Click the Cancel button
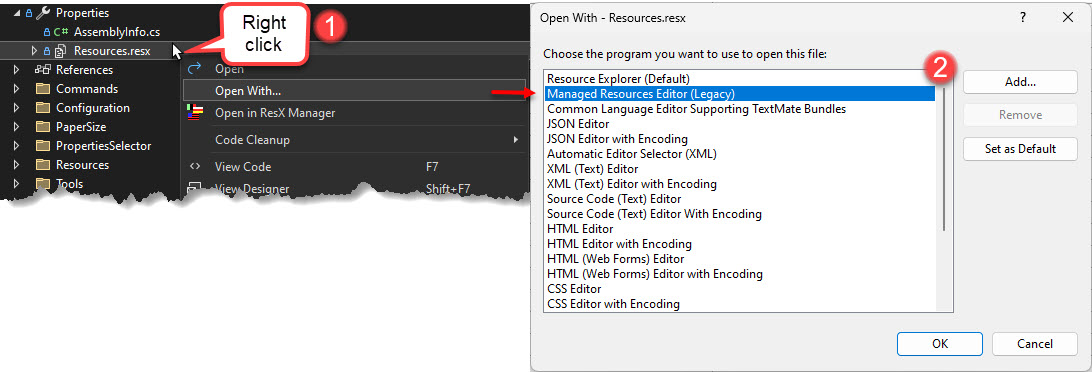Viewport: 1092px width, 372px height. 1035,343
